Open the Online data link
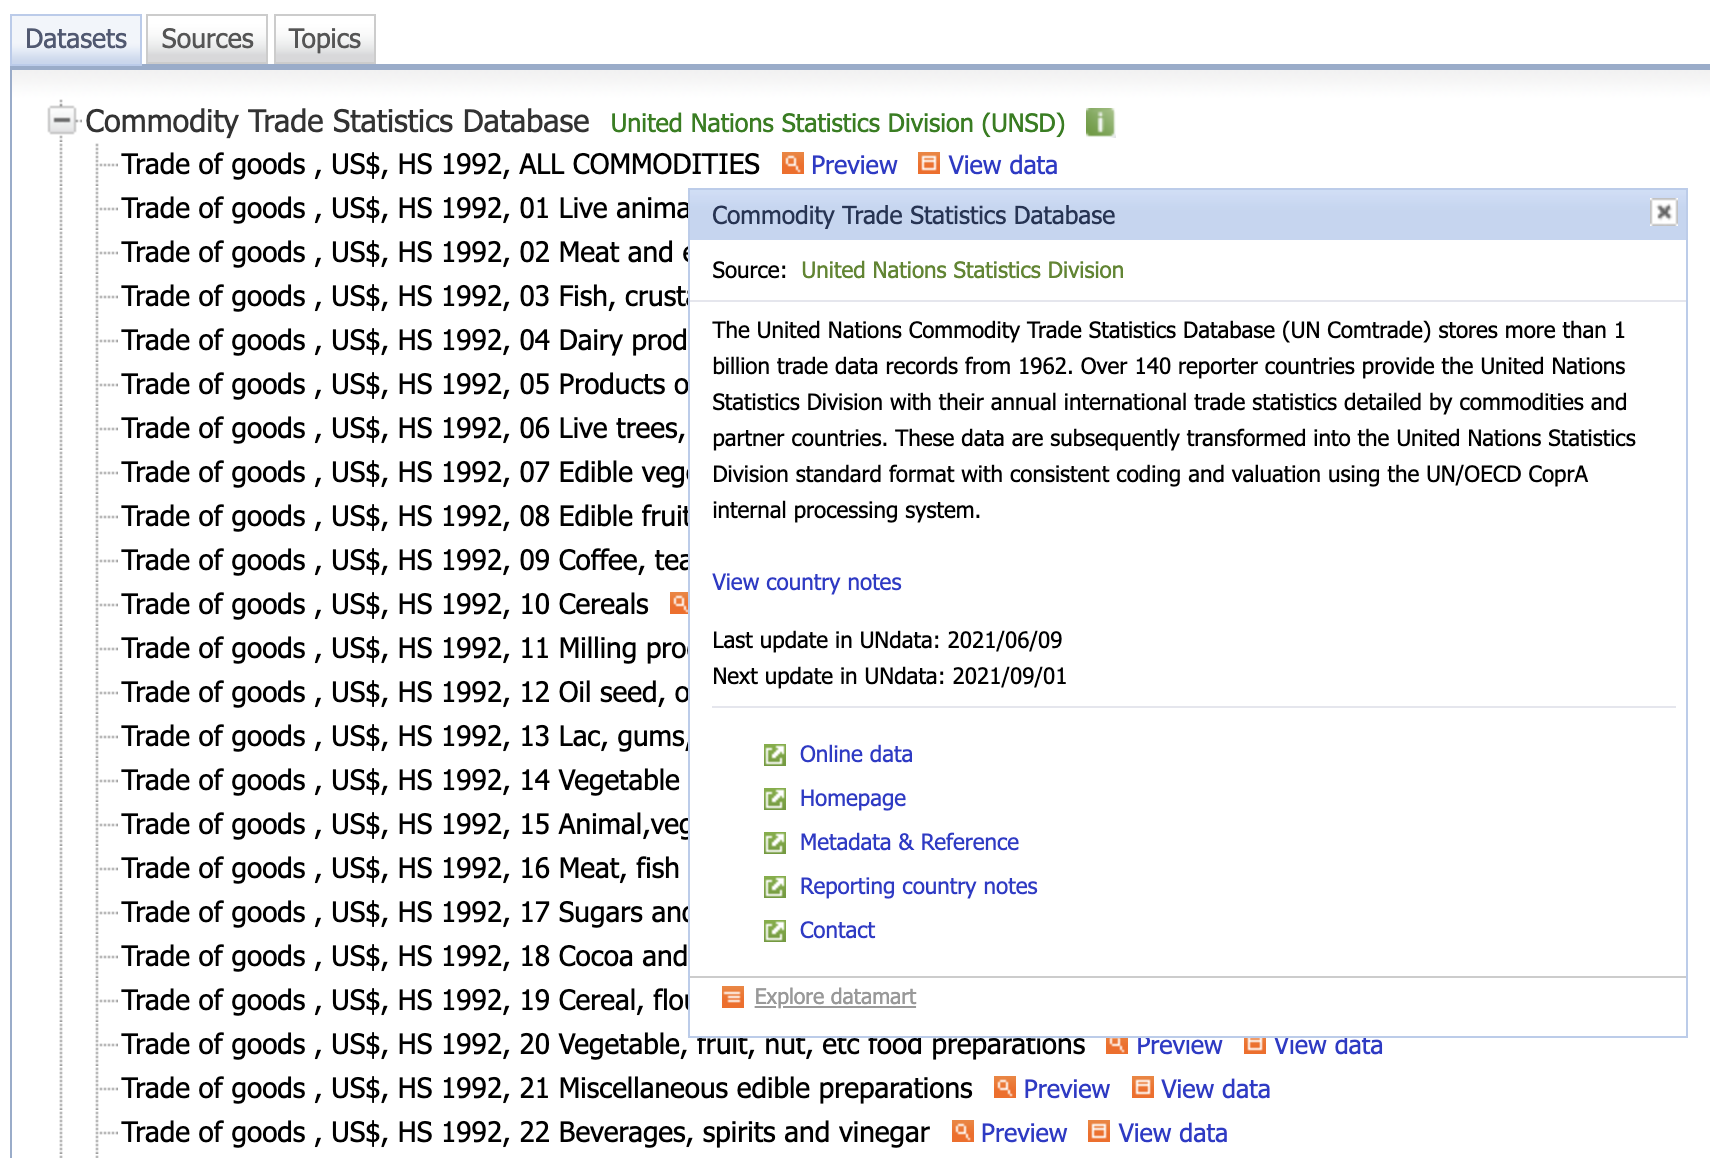Viewport: 1710px width, 1158px height. tap(855, 754)
